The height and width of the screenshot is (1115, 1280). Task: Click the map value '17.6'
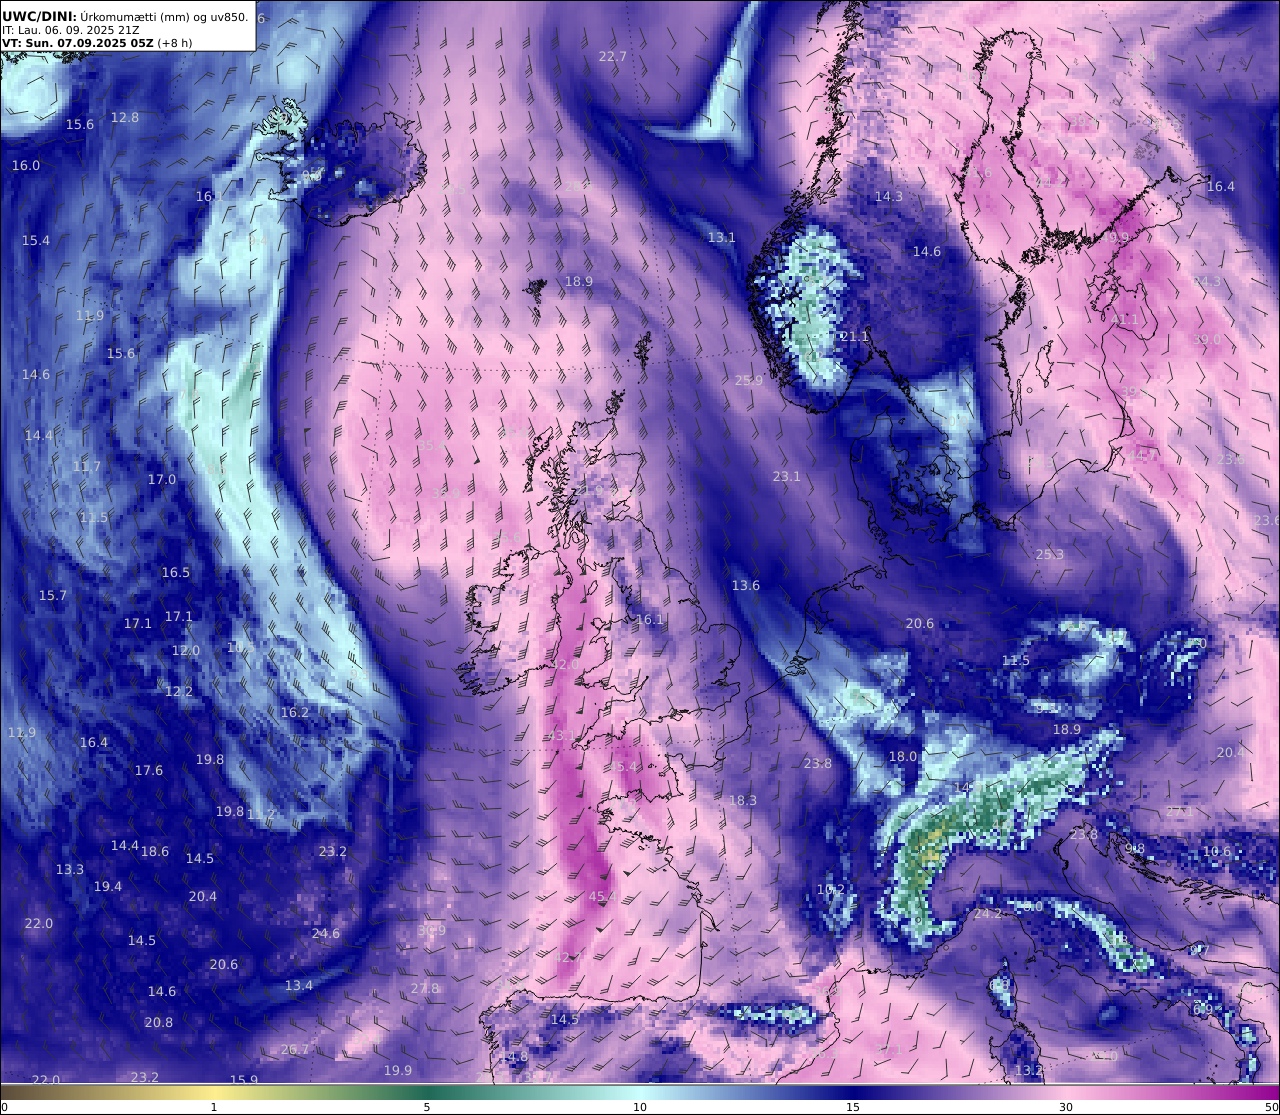pyautogui.click(x=149, y=771)
